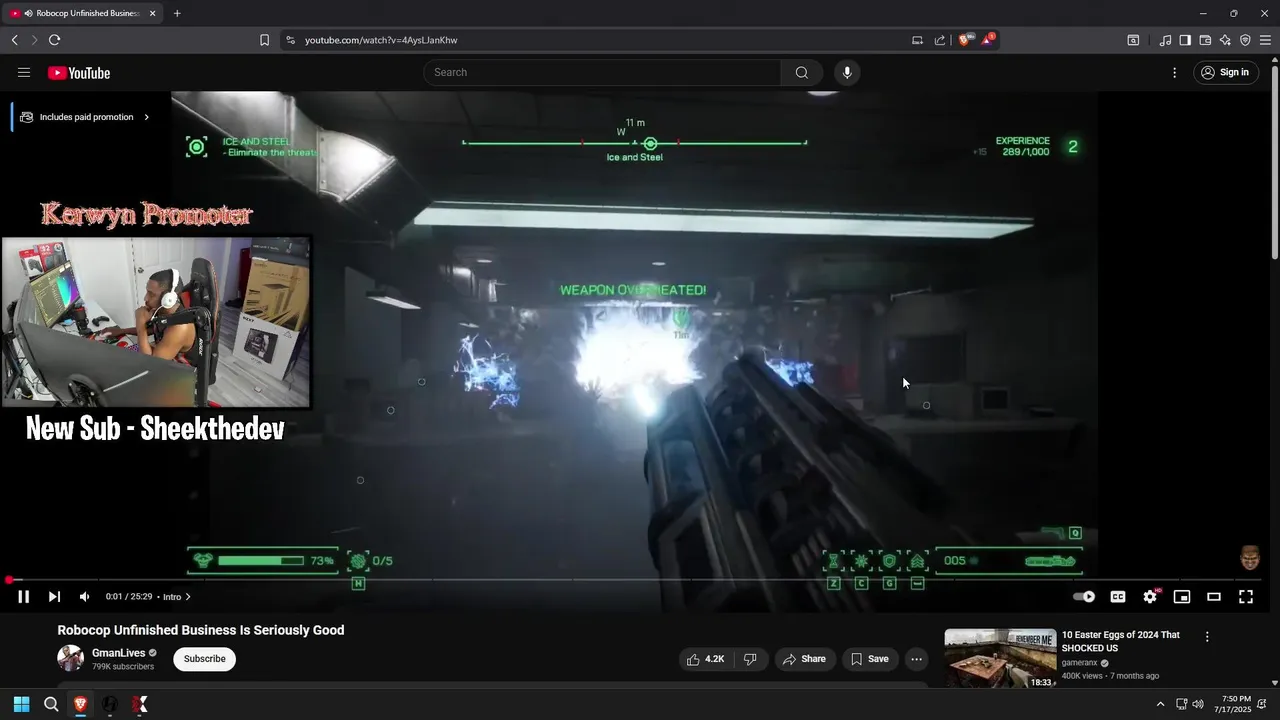This screenshot has width=1280, height=720.
Task: Expand the Intro chapter list
Action: [x=176, y=597]
